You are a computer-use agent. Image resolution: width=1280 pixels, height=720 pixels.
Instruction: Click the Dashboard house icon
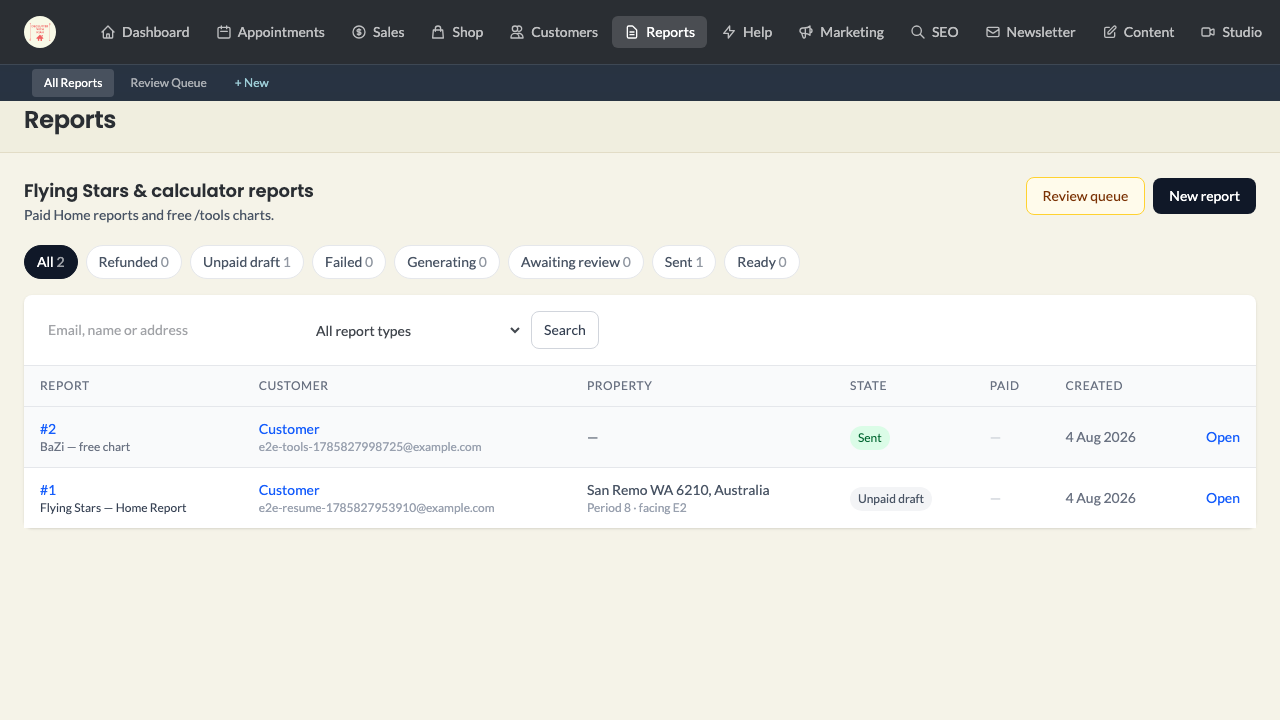[x=108, y=32]
